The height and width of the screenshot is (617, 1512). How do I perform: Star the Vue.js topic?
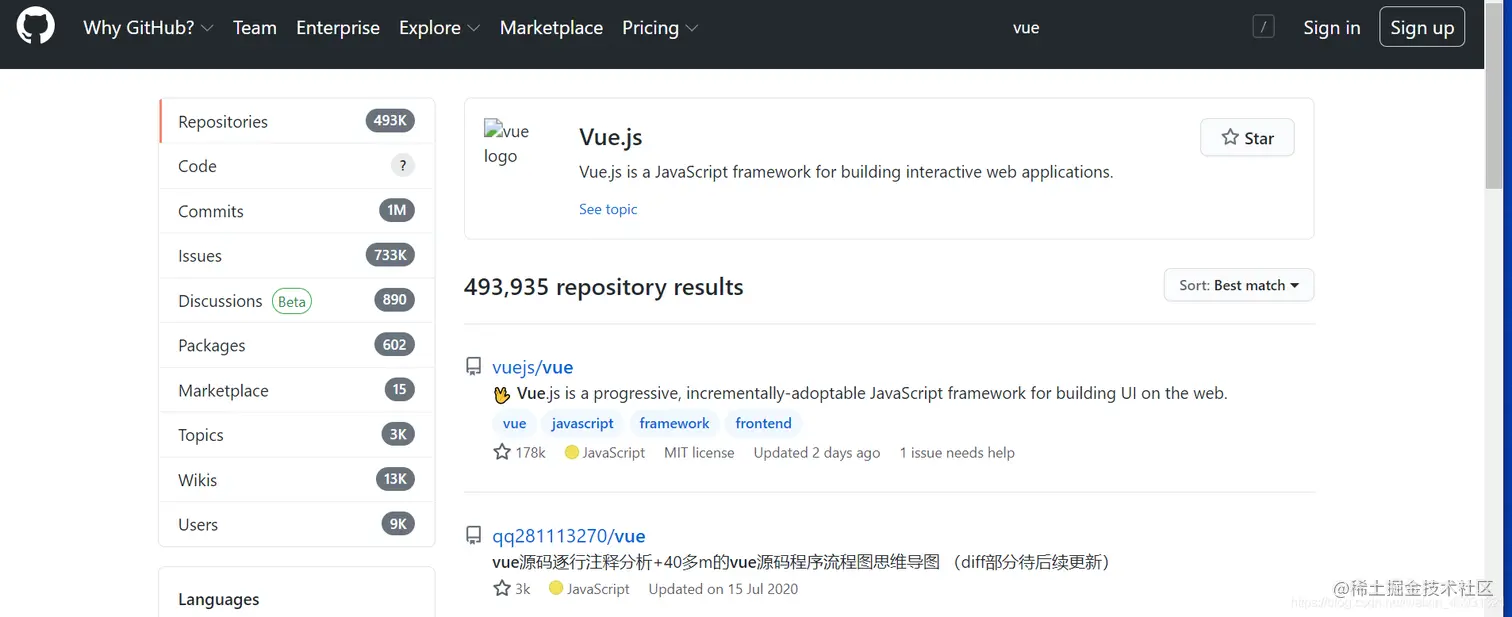pos(1247,138)
